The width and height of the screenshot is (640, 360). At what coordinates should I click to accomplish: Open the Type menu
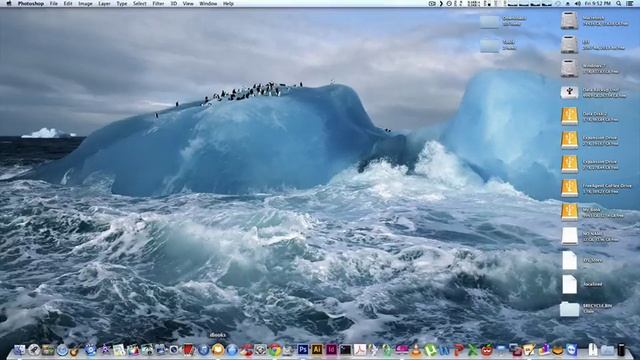coord(122,3)
